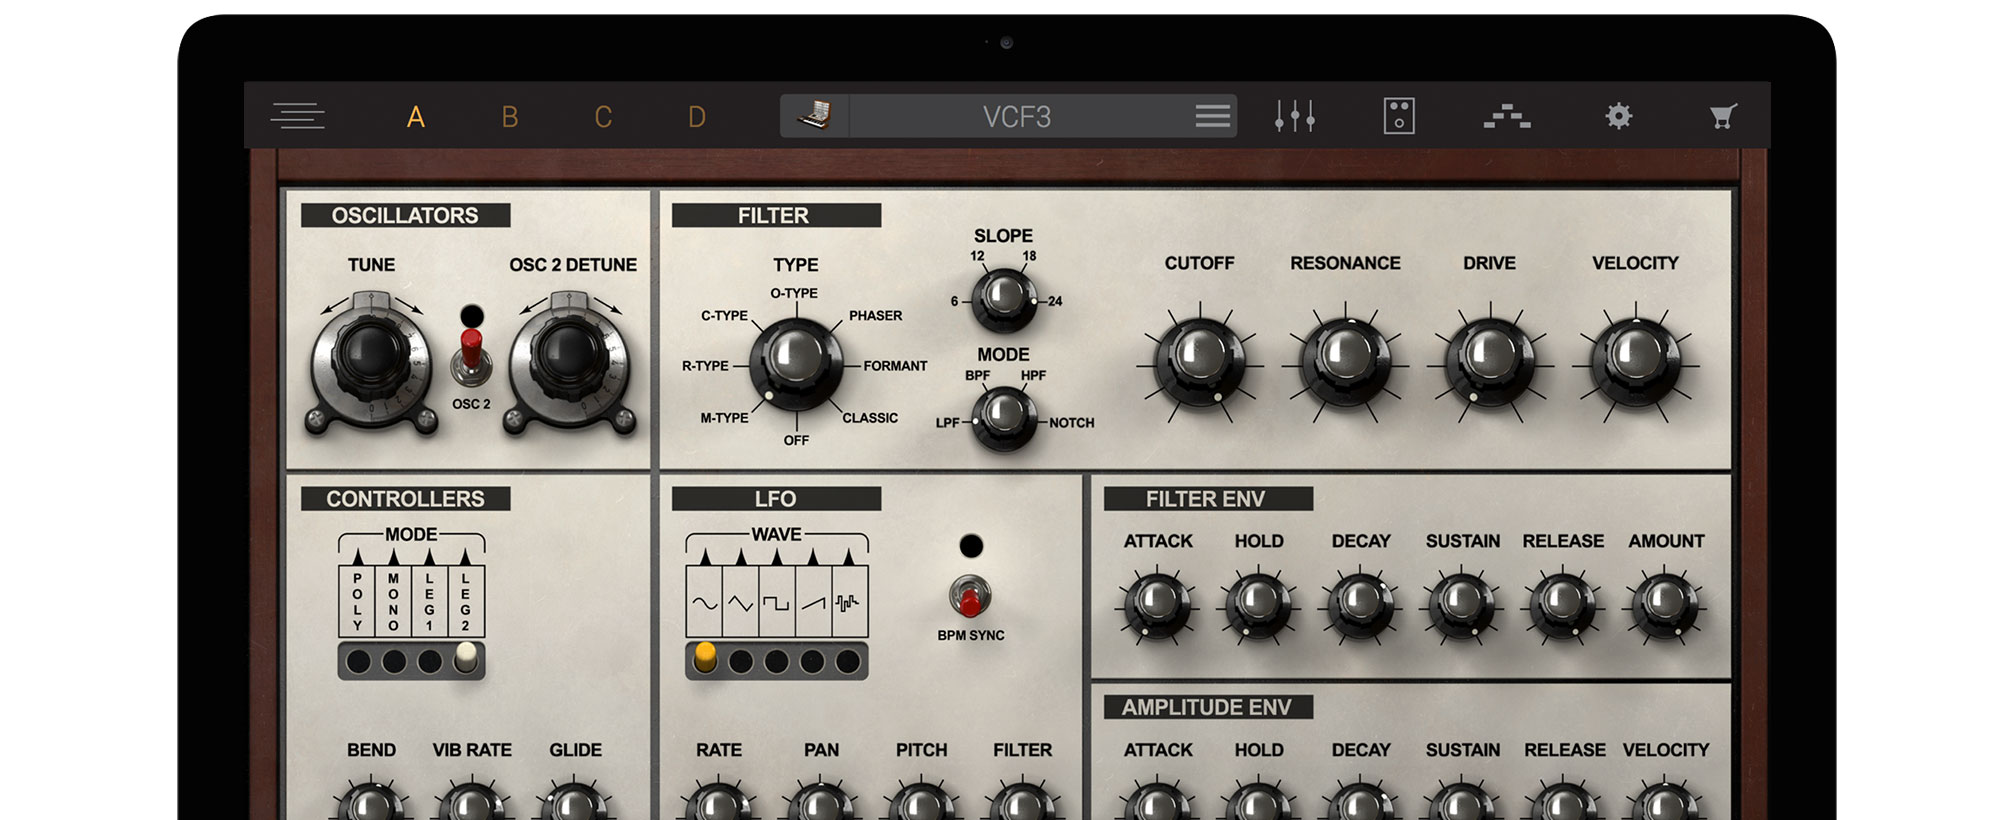This screenshot has height=820, width=2000.
Task: Open the hamburger lines menu at top left
Action: click(x=297, y=116)
